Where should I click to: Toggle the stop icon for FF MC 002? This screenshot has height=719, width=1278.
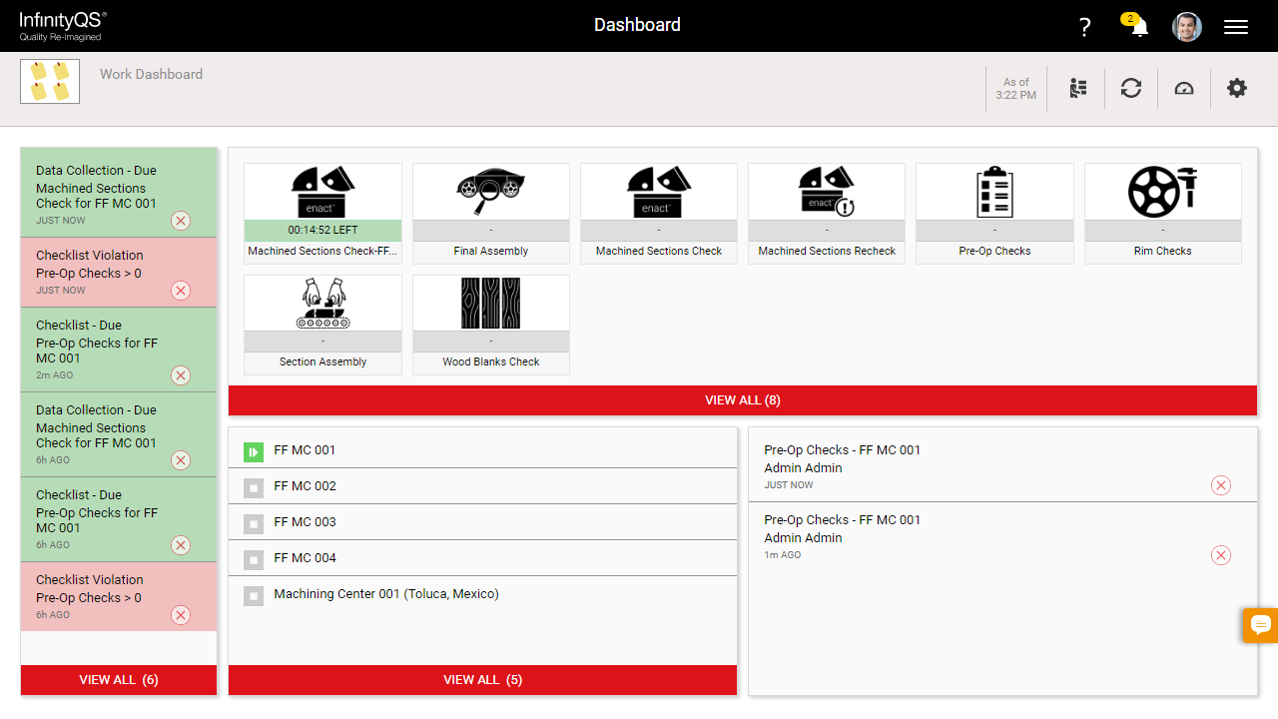click(253, 488)
